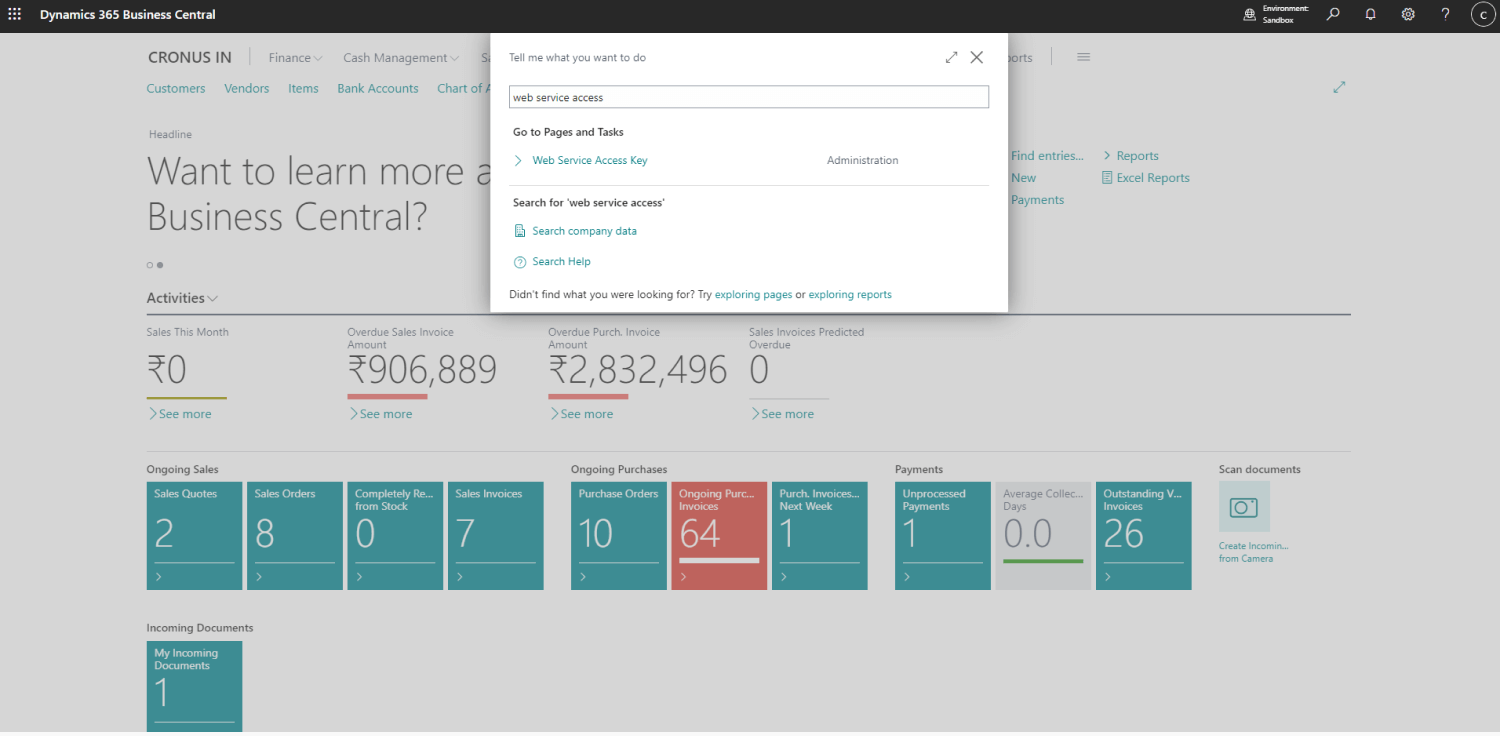Click the search input with 'web service access'
1500x736 pixels.
coord(749,97)
